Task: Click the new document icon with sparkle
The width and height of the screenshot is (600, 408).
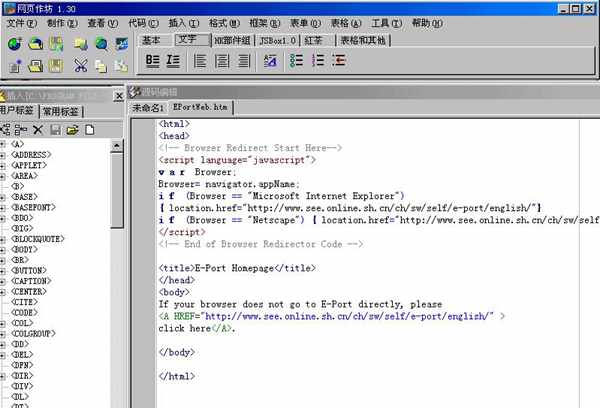Action: pos(15,66)
